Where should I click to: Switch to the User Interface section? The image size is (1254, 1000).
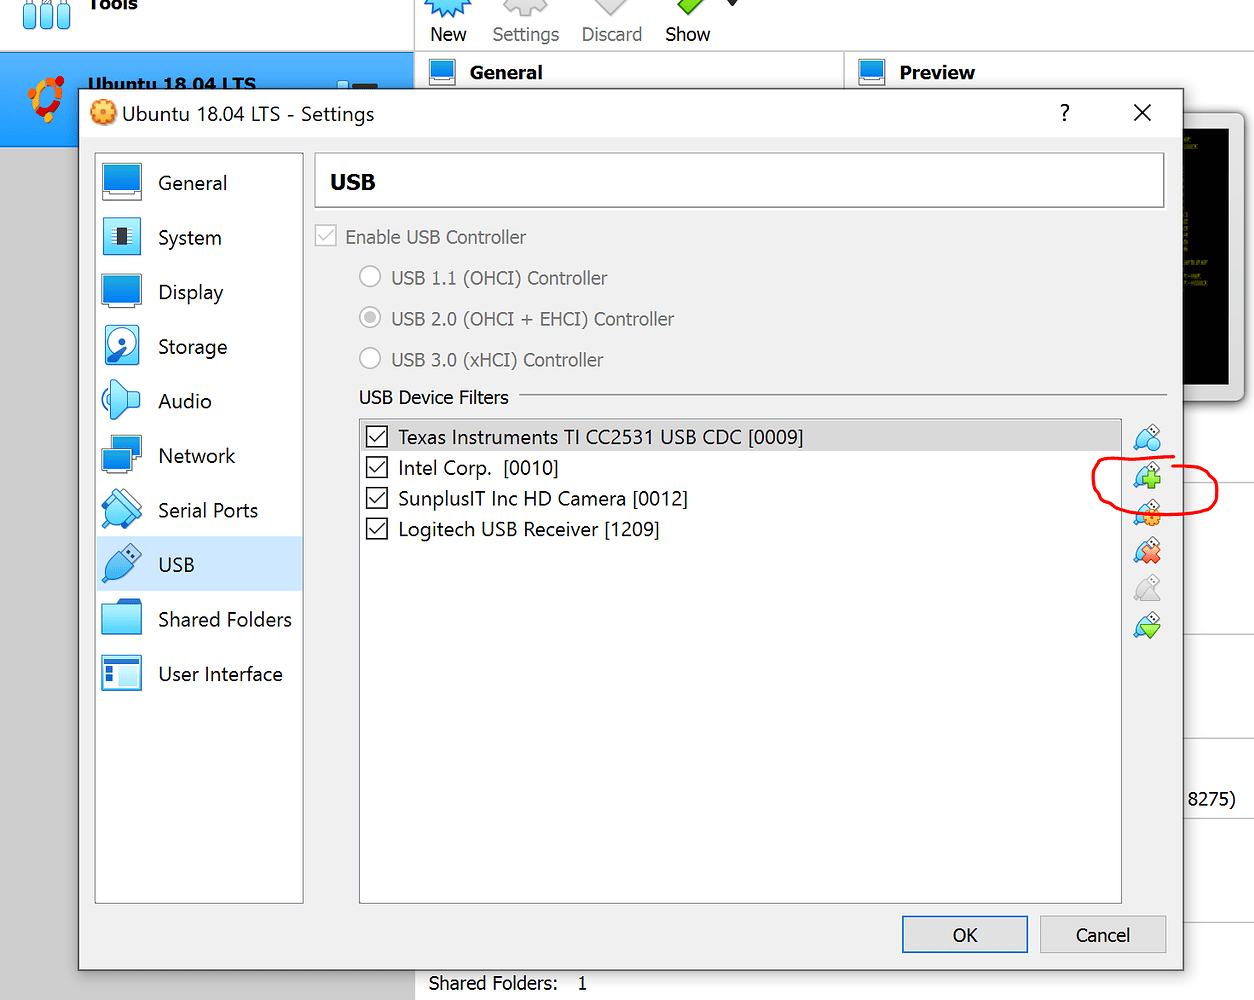(220, 673)
